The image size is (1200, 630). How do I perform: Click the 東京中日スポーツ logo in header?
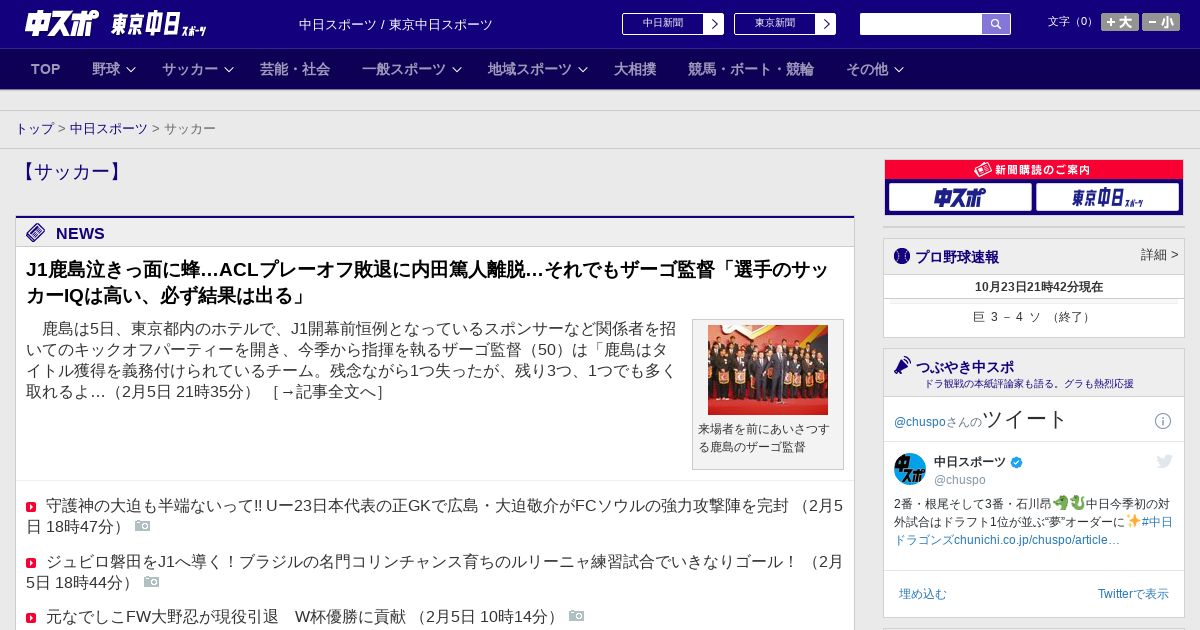click(x=158, y=24)
